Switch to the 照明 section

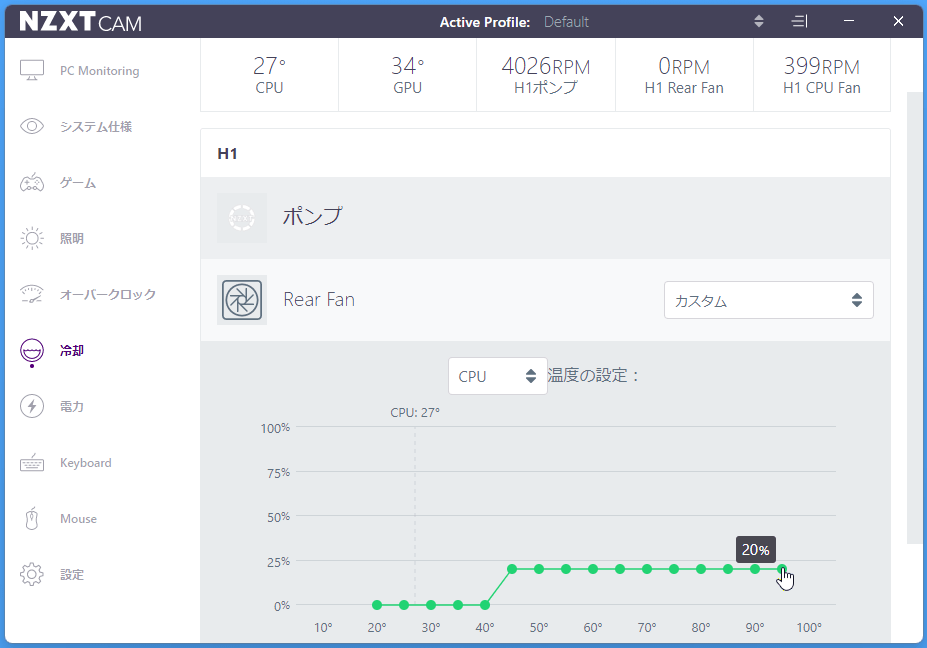pyautogui.click(x=72, y=238)
